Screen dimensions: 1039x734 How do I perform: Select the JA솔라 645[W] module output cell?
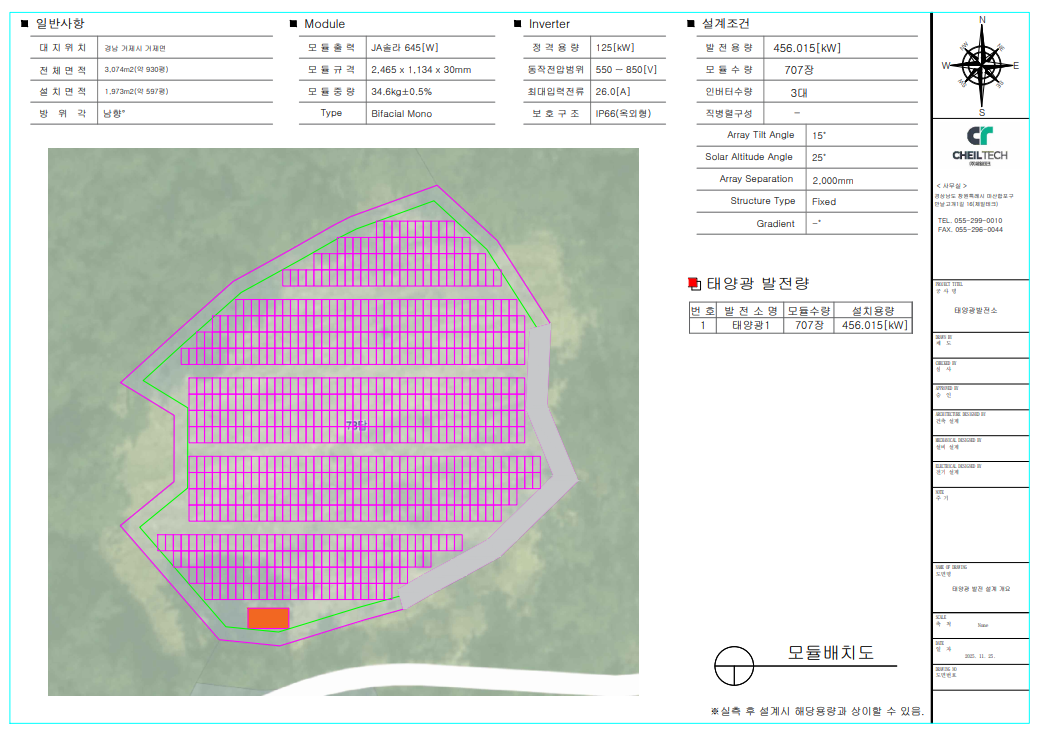tap(404, 47)
